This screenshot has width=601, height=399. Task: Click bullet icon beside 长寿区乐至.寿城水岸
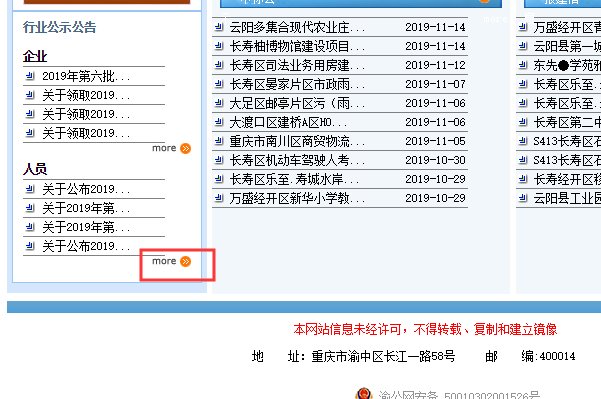(219, 179)
